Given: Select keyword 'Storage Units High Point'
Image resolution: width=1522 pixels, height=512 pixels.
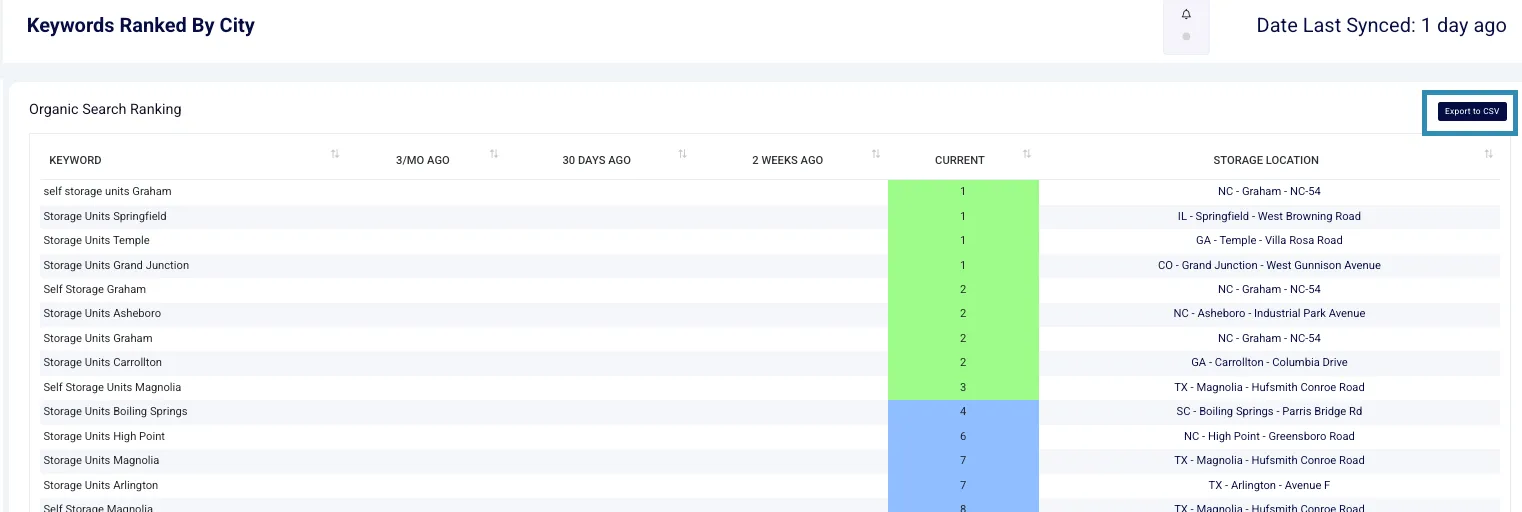Looking at the screenshot, I should (104, 436).
